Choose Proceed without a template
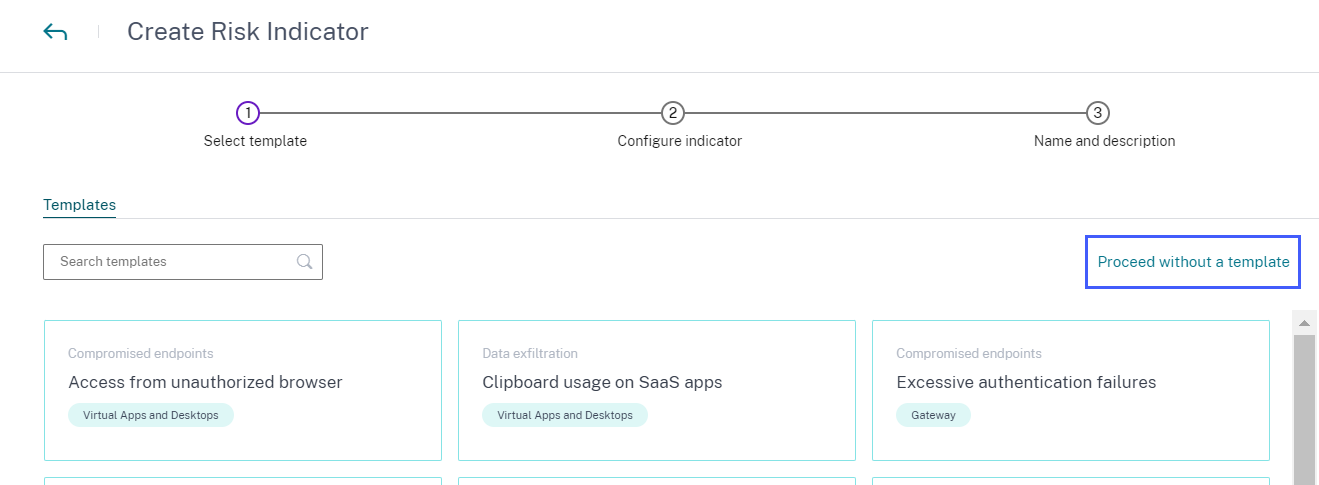1319x485 pixels. click(x=1193, y=262)
